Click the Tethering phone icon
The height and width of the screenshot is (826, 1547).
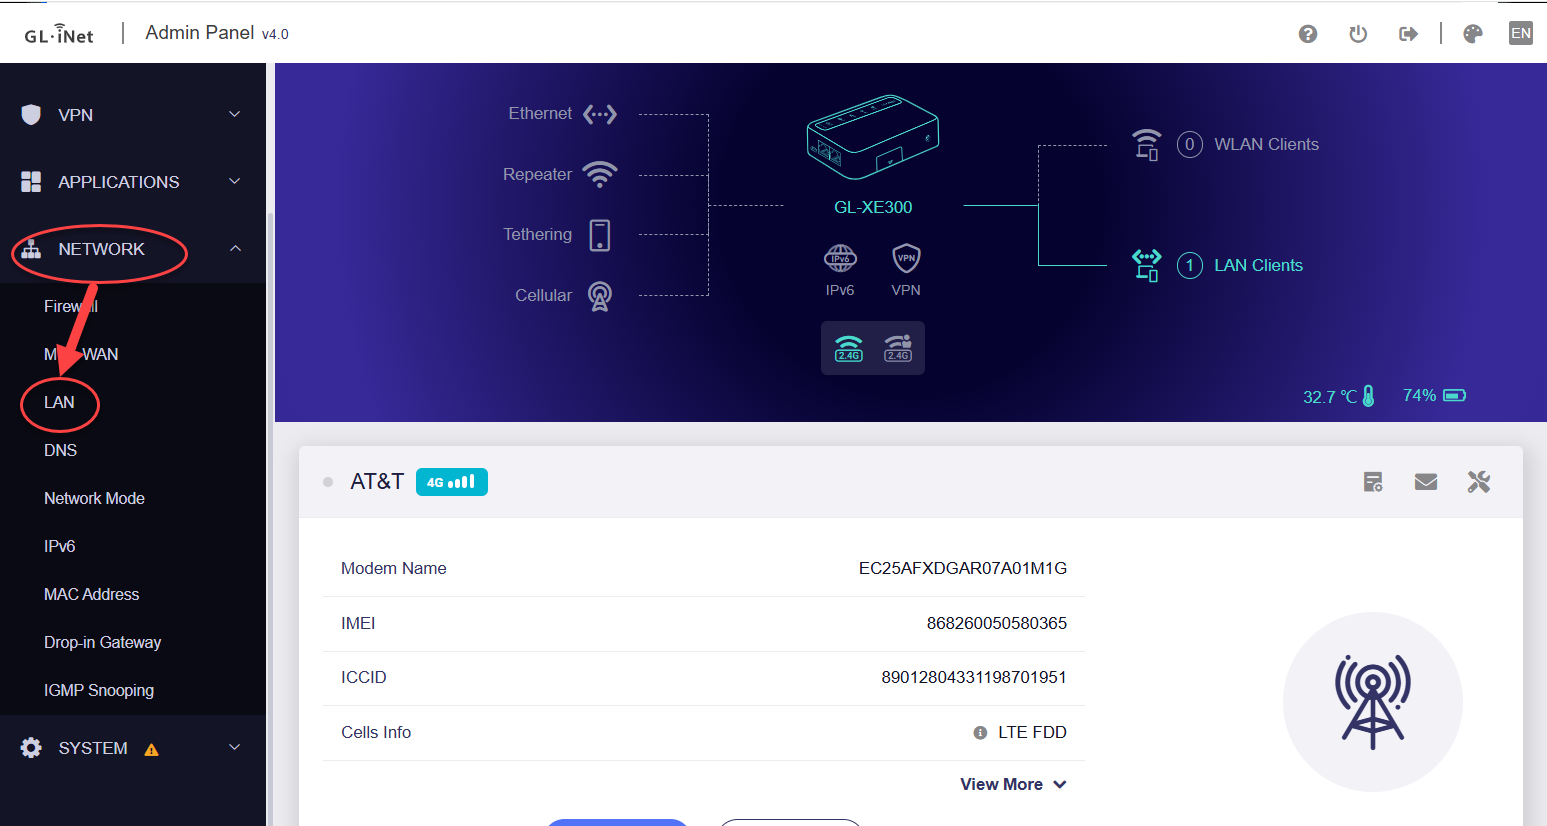click(x=600, y=235)
